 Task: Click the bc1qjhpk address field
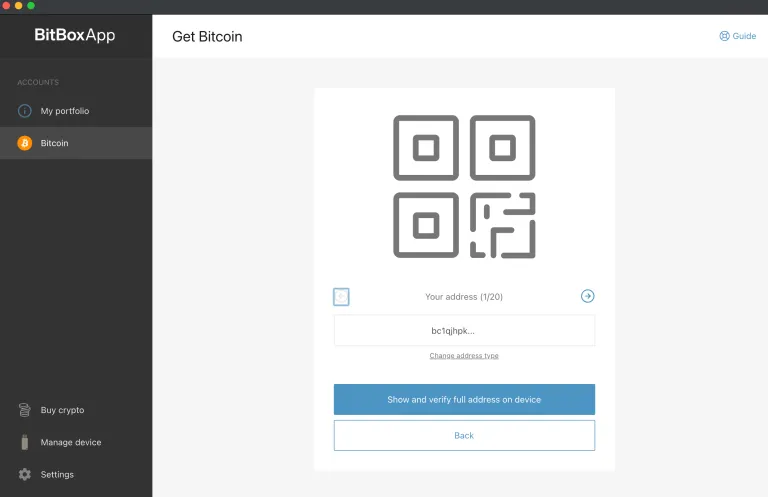coord(464,330)
